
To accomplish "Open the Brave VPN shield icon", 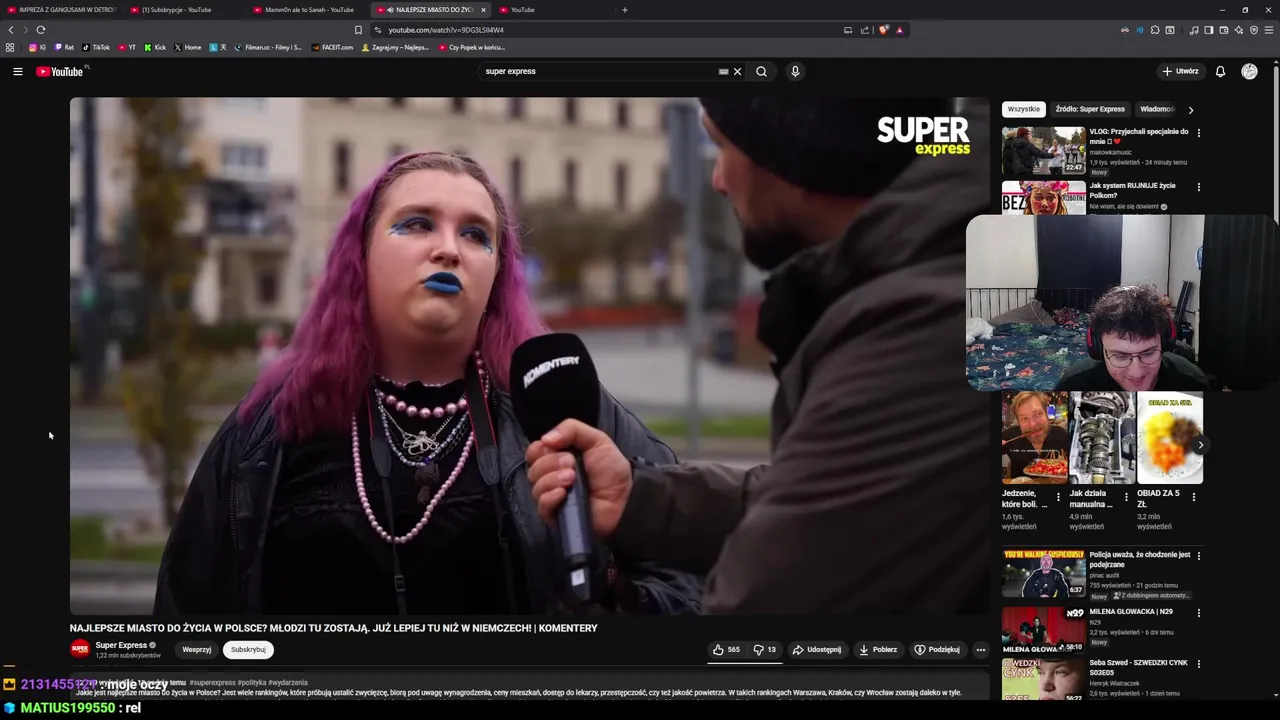I will 1253,30.
